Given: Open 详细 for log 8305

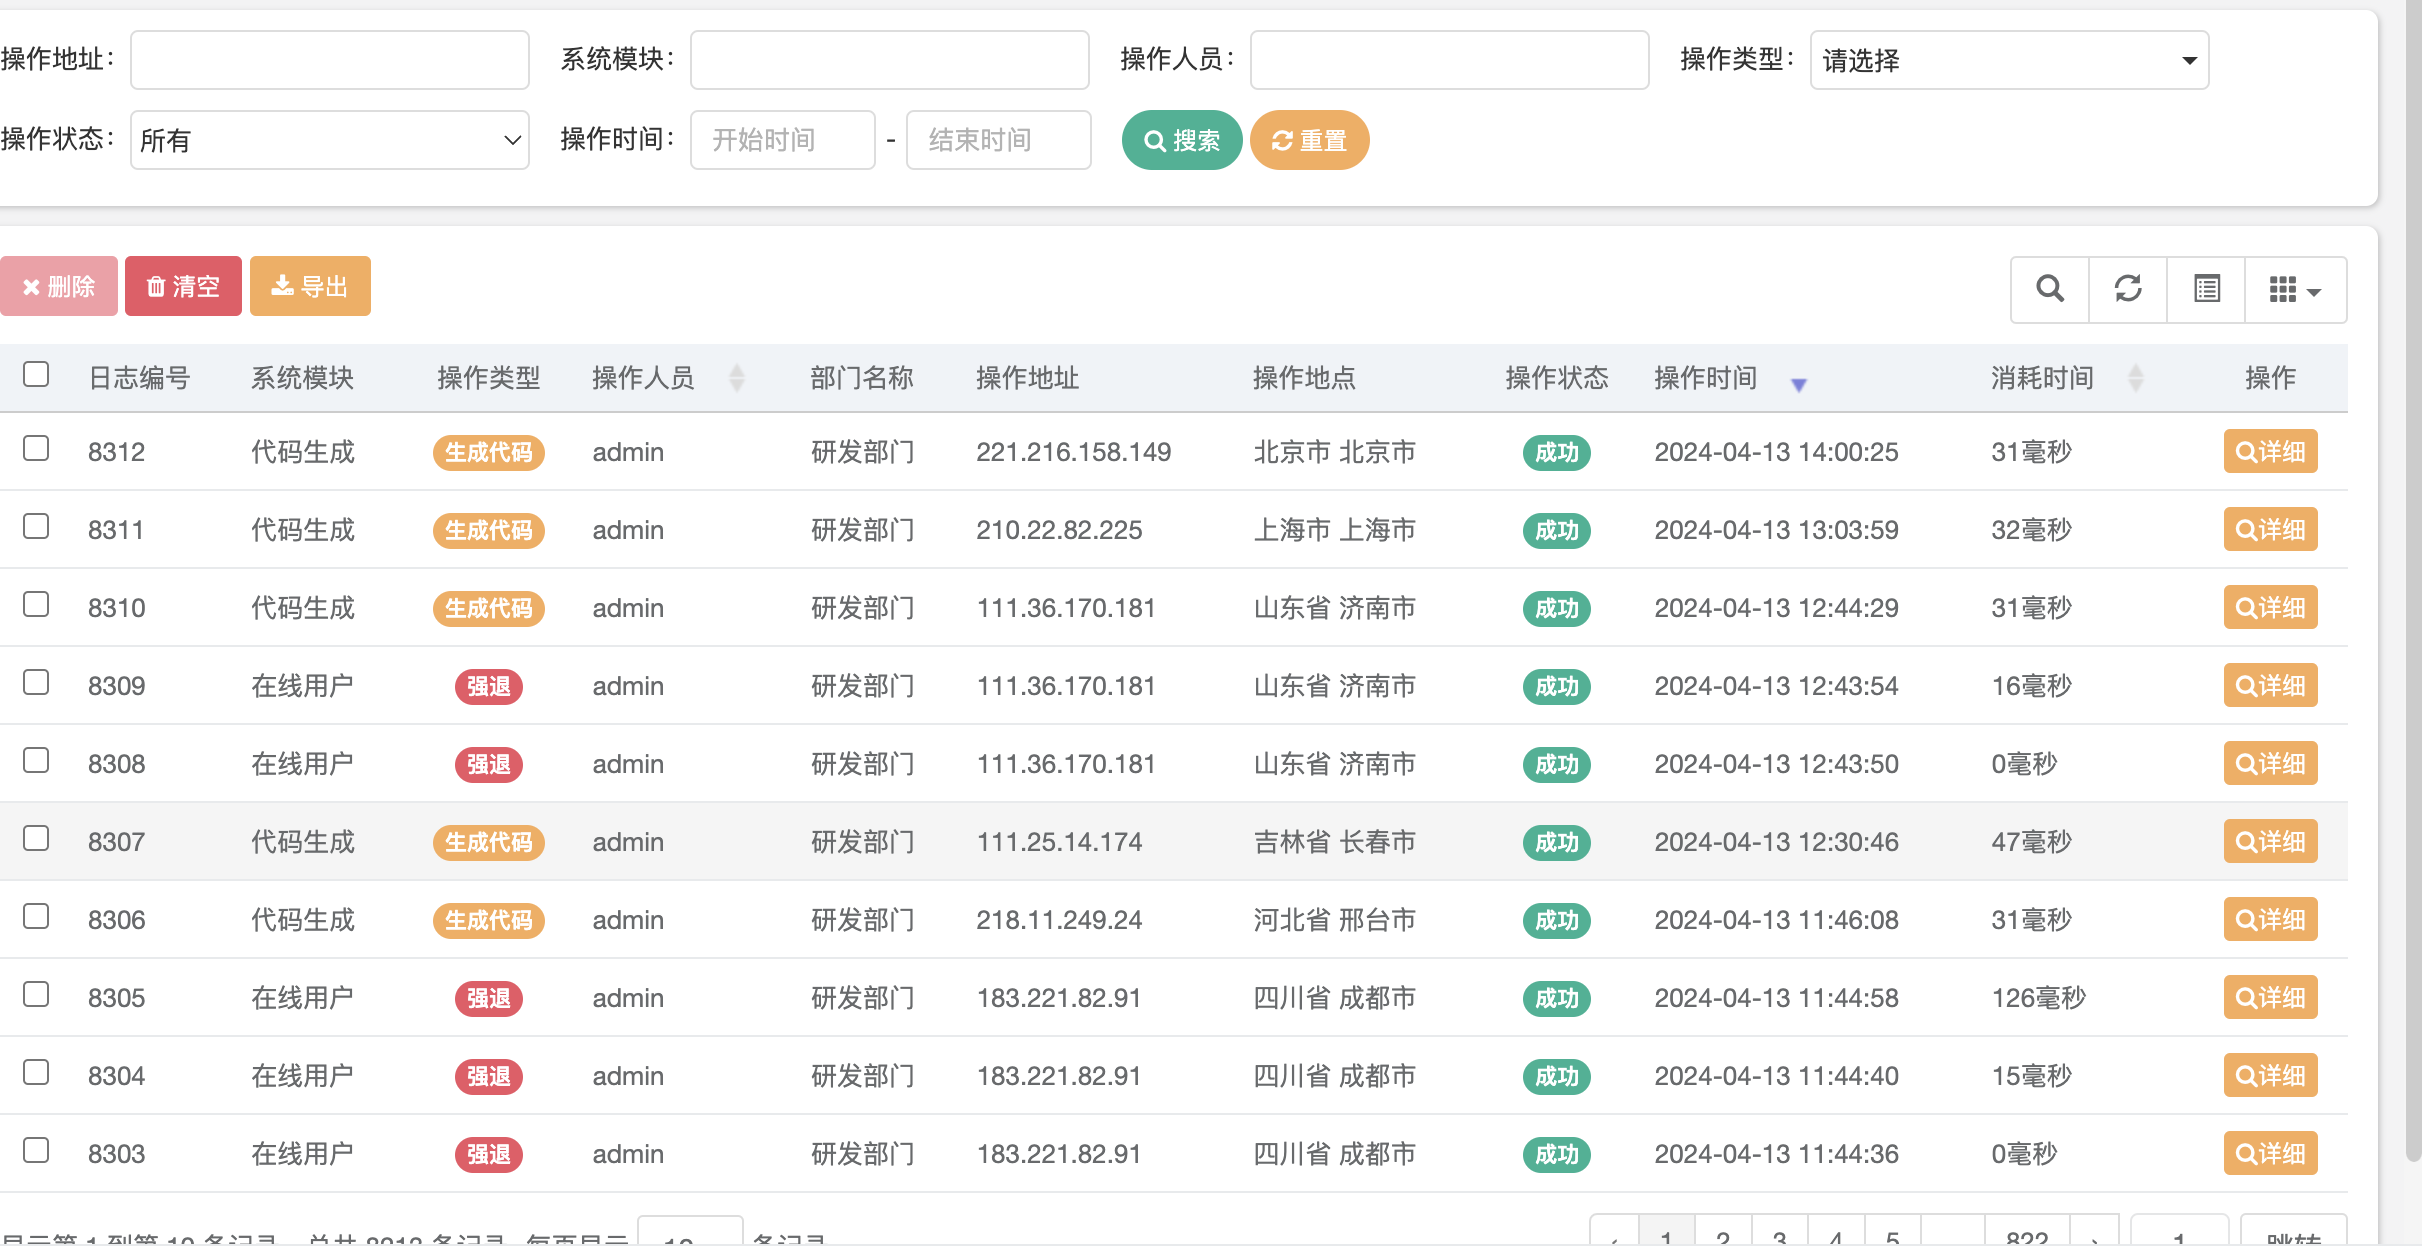Looking at the screenshot, I should 2270,997.
